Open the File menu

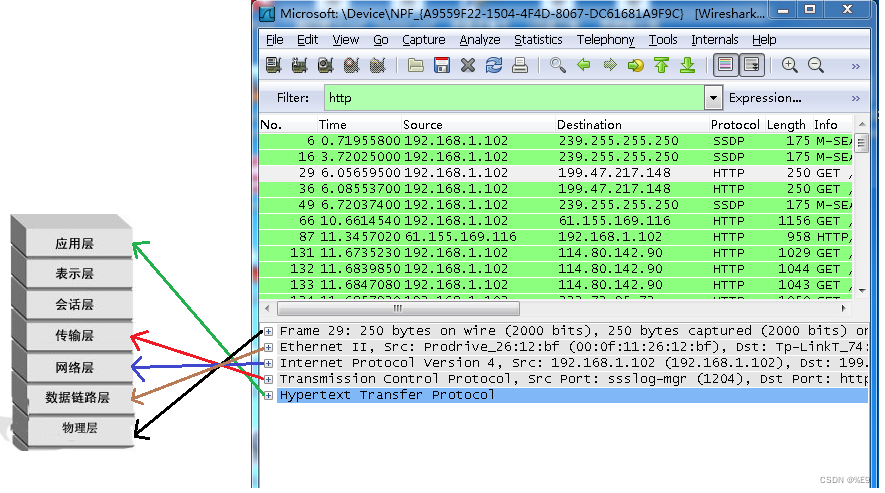[275, 40]
